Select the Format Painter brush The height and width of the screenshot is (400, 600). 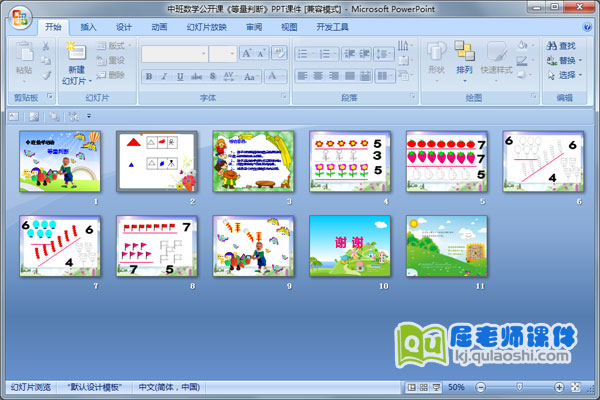coord(46,75)
